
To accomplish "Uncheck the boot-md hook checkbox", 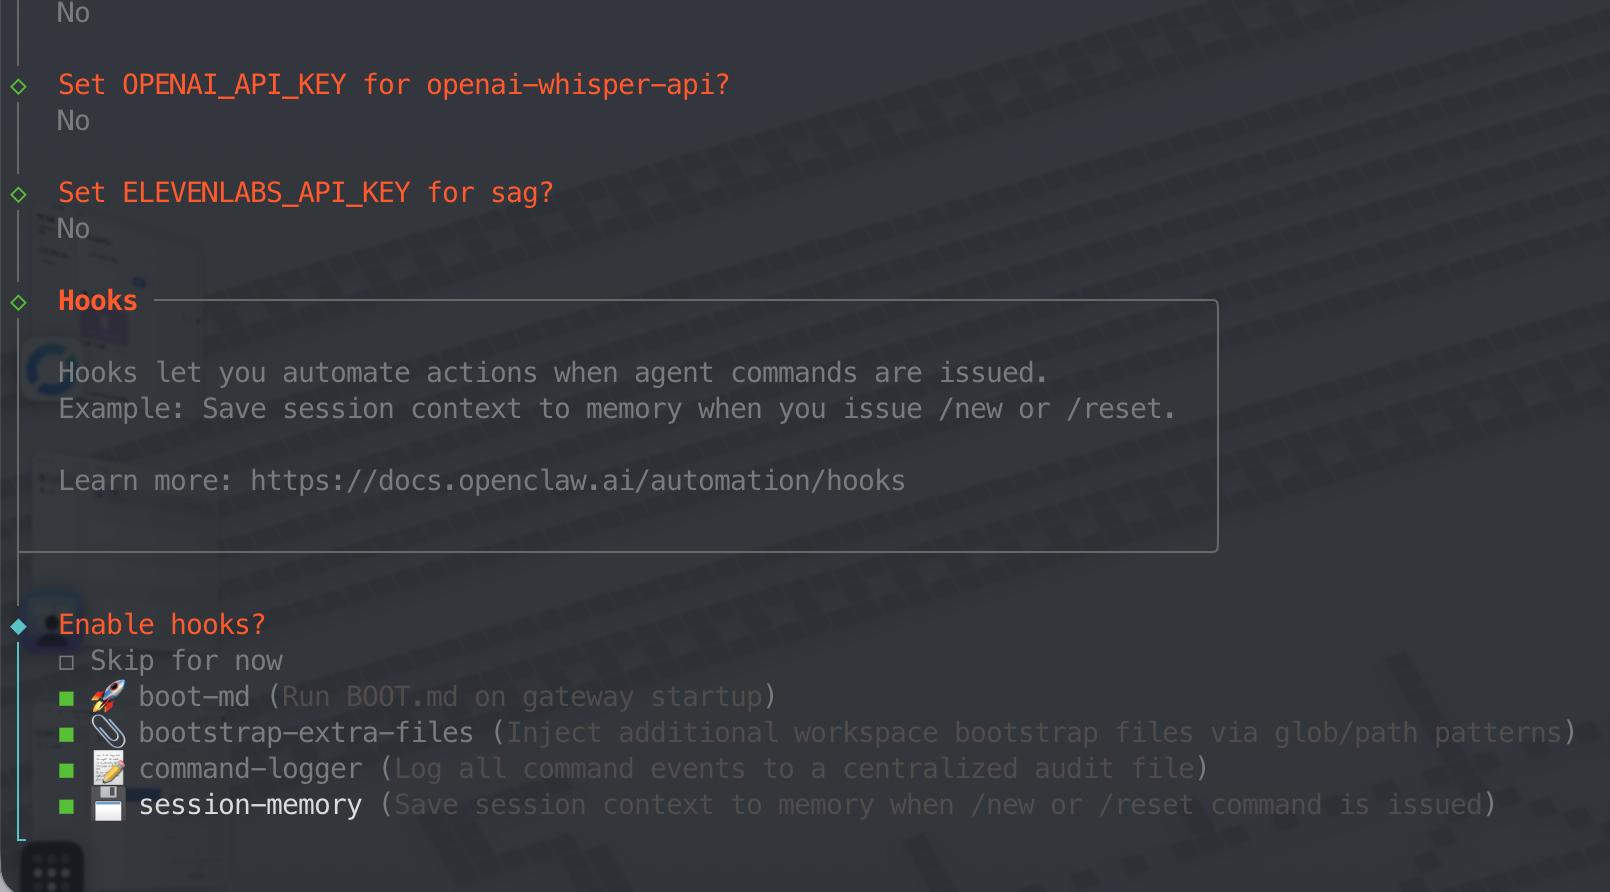I will click(x=67, y=698).
